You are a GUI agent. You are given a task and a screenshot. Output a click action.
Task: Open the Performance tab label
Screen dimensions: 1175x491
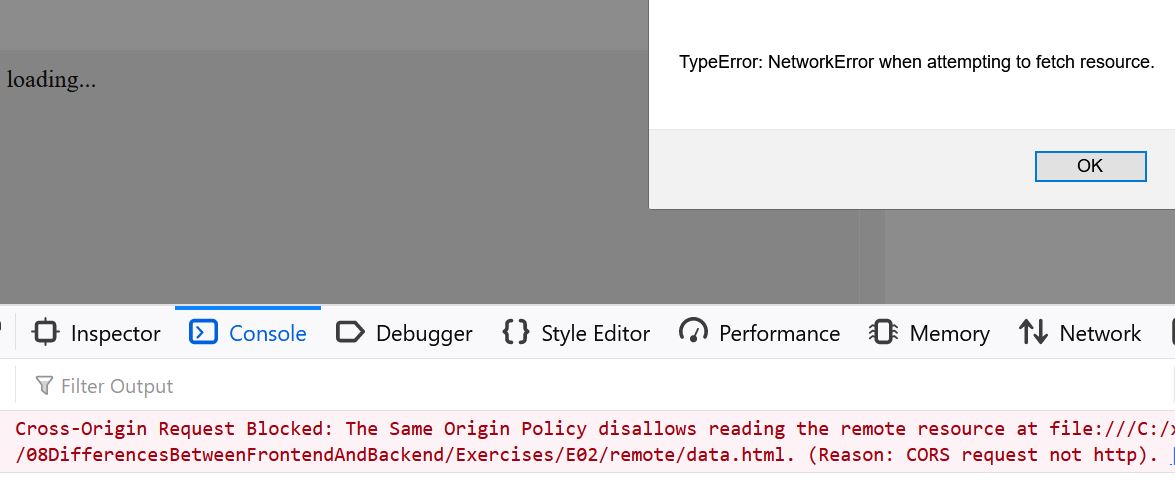779,334
